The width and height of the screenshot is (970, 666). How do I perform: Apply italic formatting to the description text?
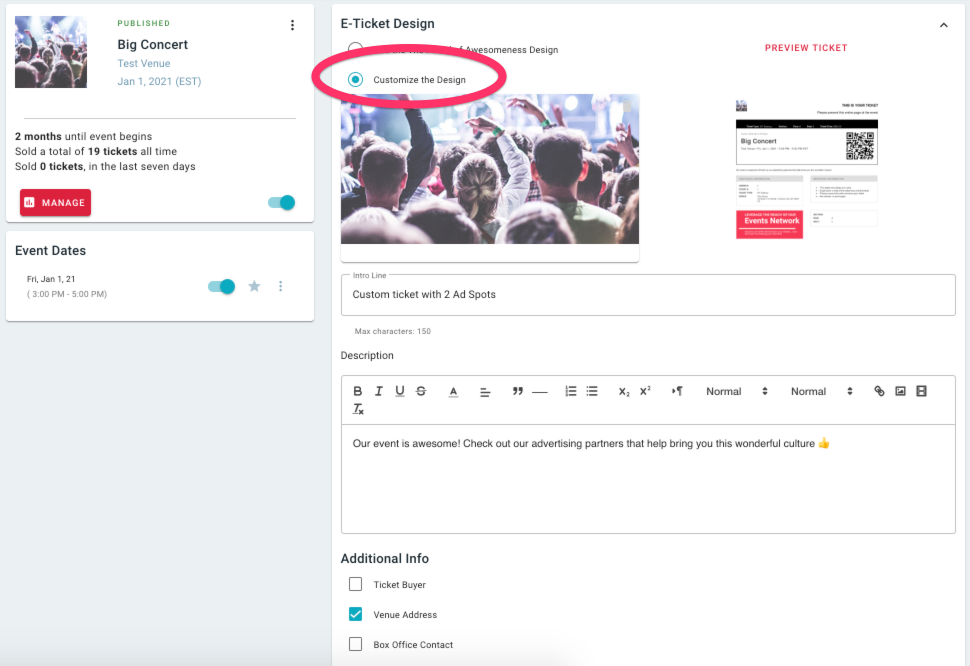(x=378, y=391)
